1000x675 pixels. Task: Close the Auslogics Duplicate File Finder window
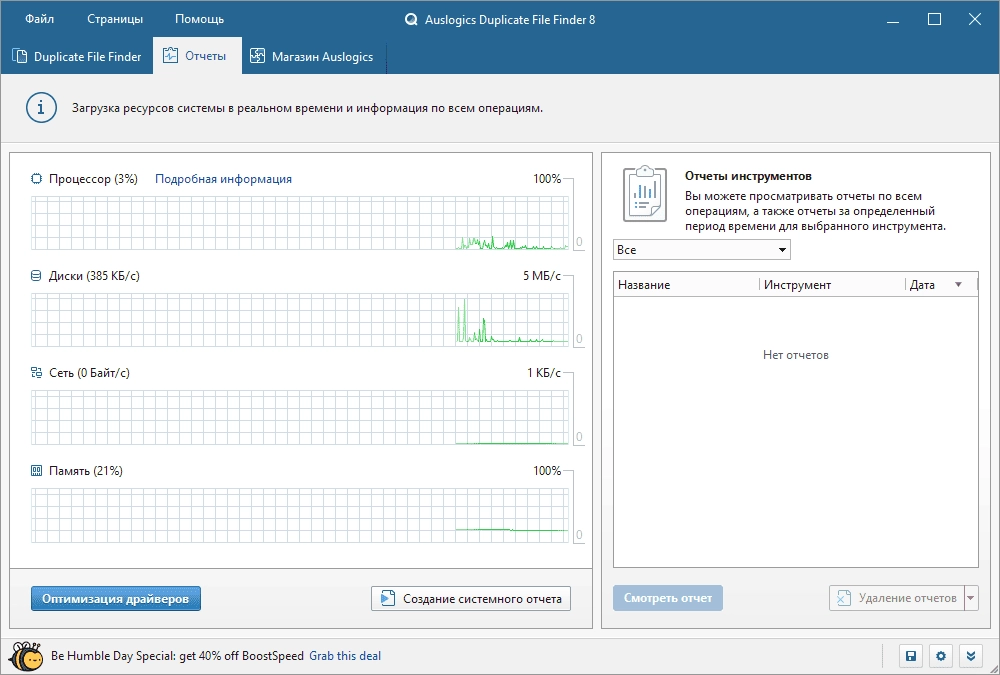975,20
